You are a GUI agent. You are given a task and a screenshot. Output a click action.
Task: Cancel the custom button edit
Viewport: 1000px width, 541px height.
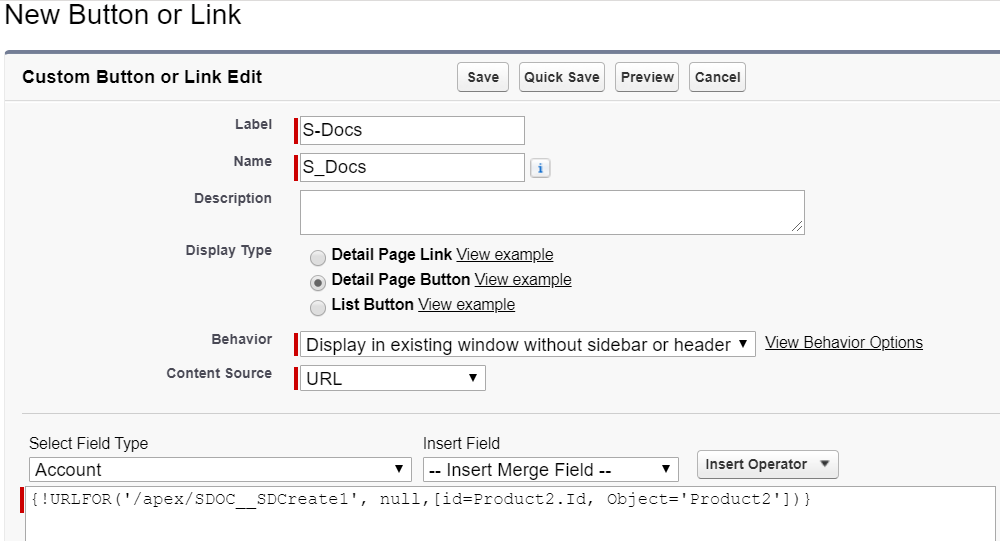(x=717, y=77)
